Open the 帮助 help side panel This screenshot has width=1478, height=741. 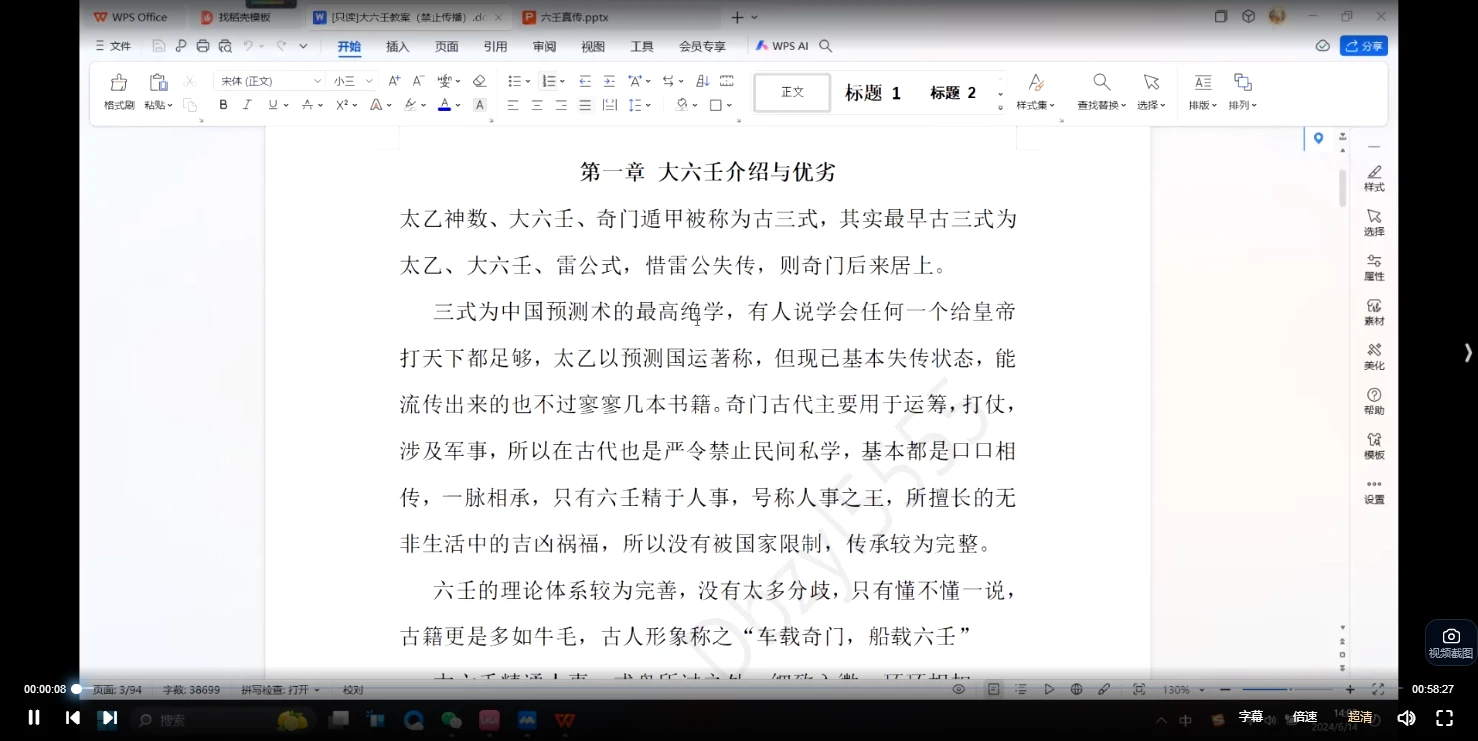(x=1374, y=402)
